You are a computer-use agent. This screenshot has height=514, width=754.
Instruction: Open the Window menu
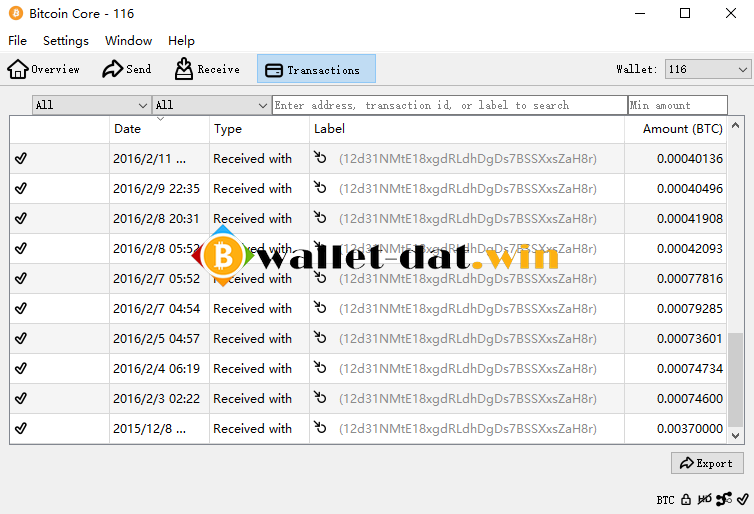pos(128,41)
